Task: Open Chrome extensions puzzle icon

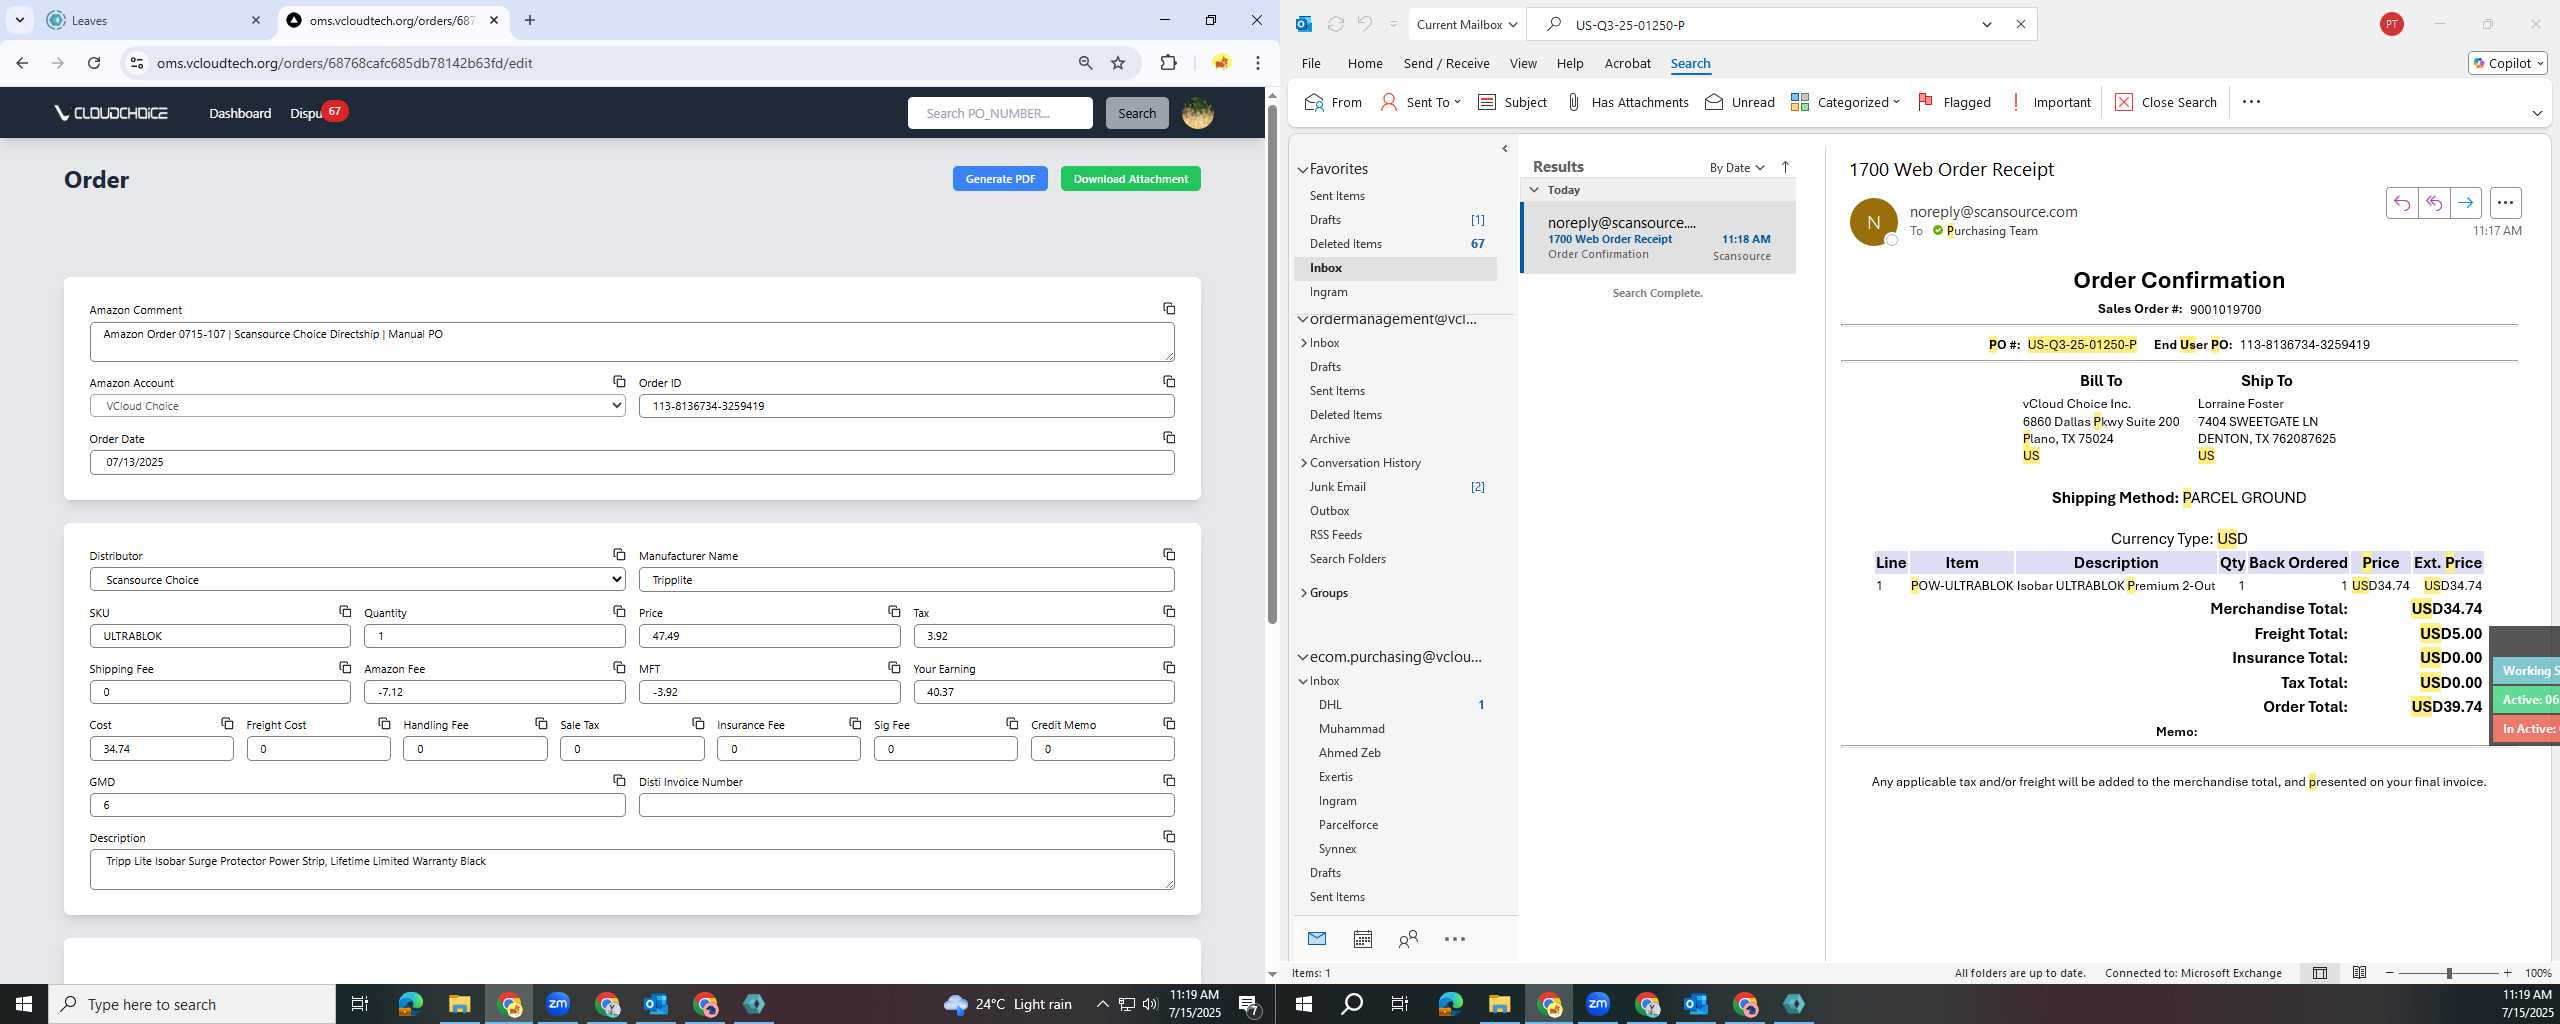Action: coord(1168,63)
